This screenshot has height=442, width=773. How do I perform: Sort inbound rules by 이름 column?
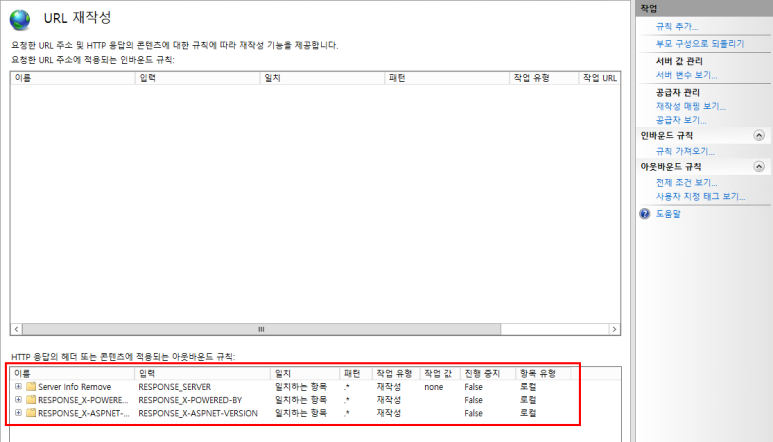coord(73,78)
